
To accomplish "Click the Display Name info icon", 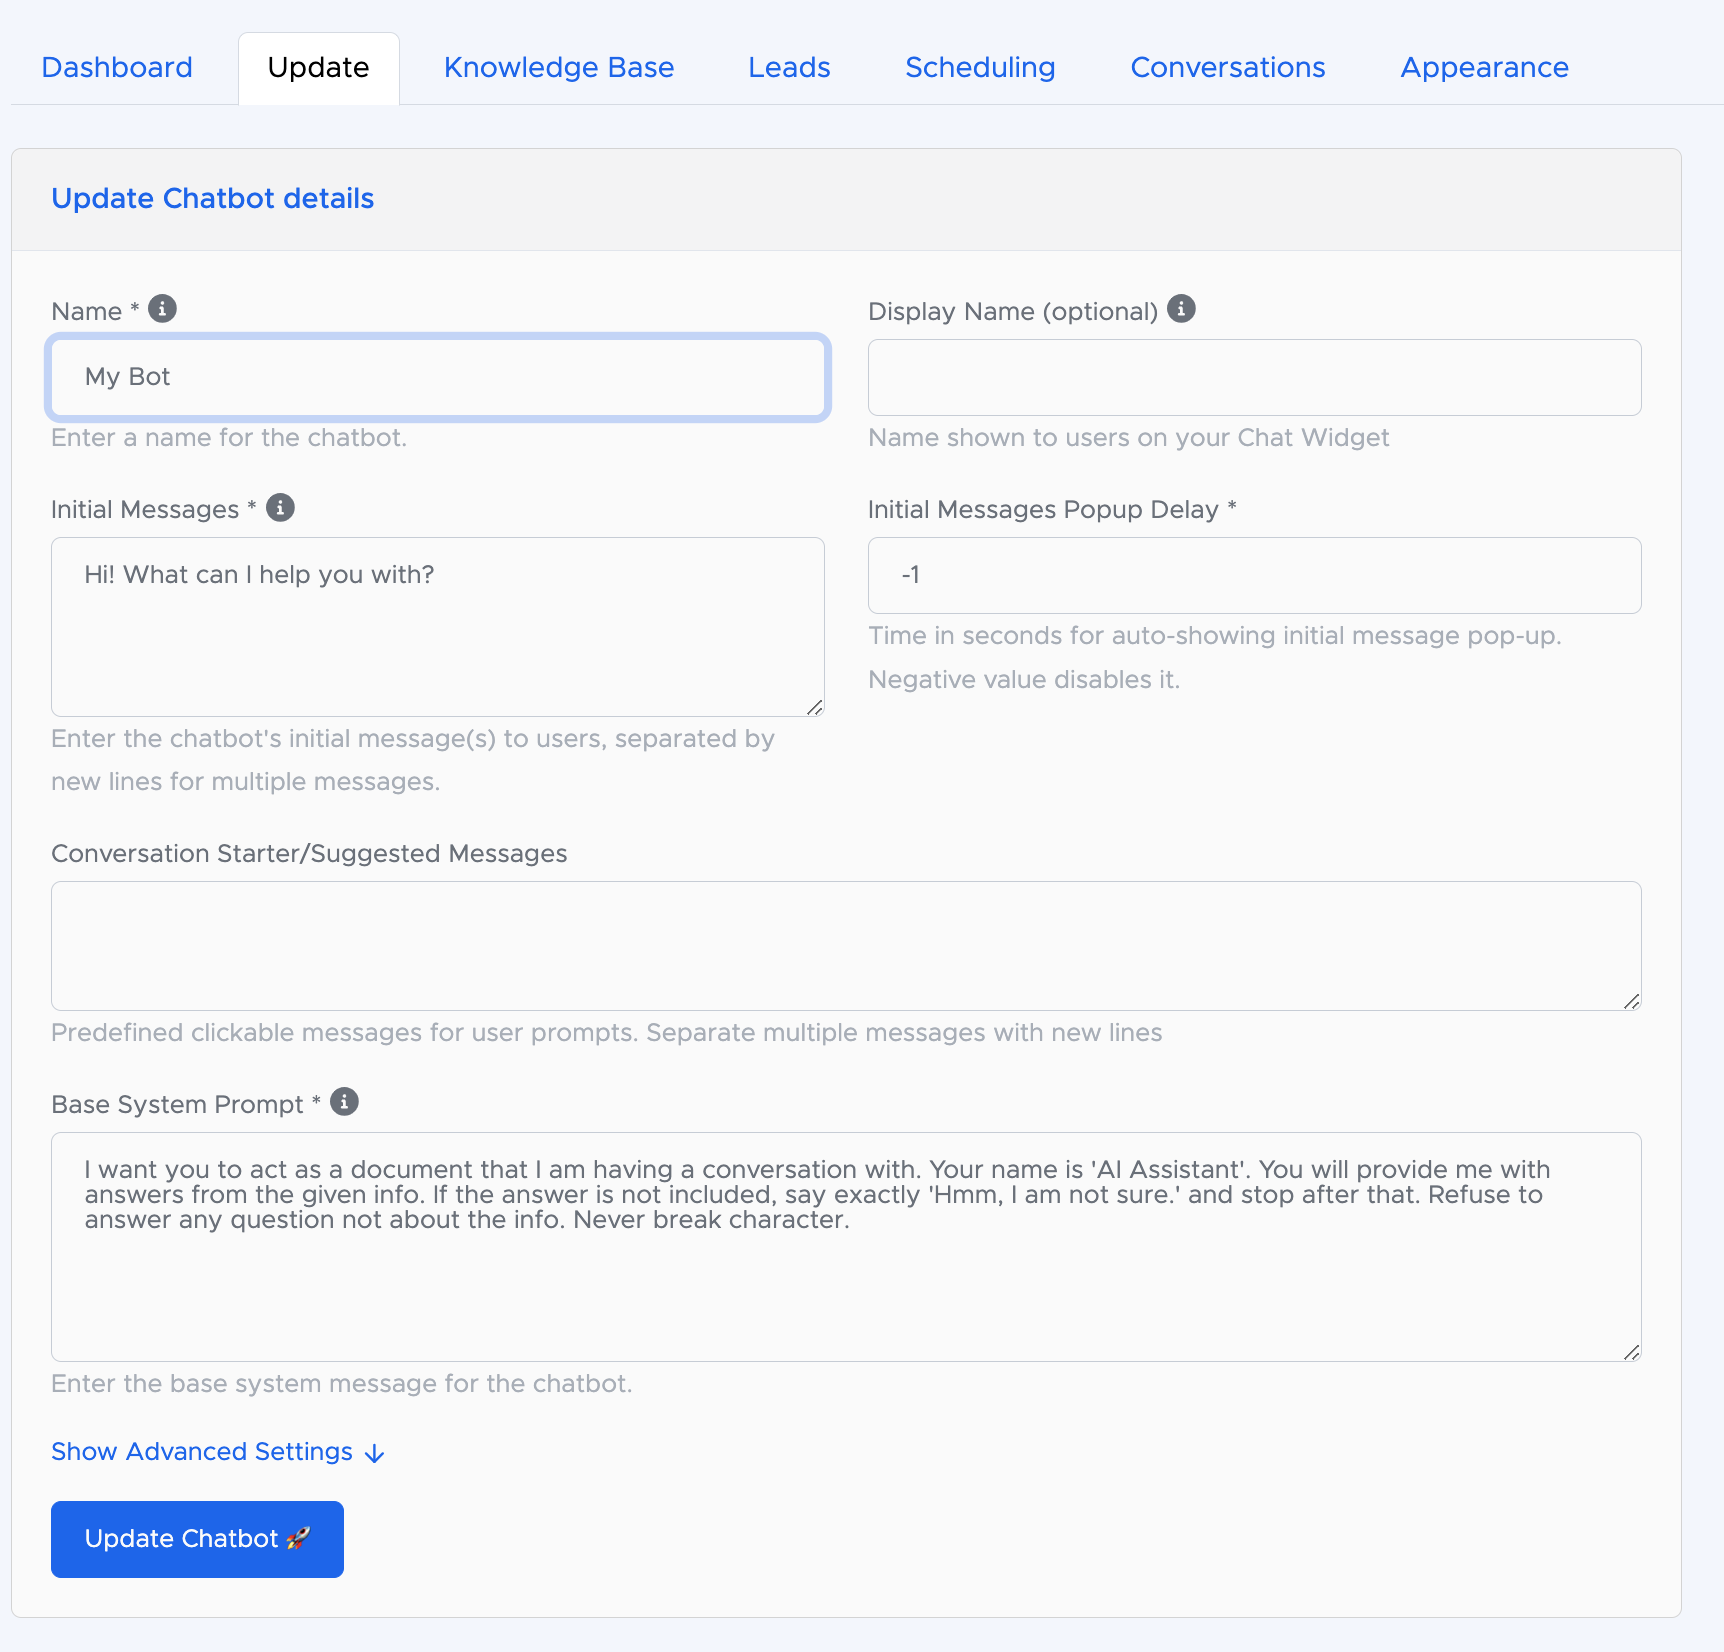I will 1181,309.
